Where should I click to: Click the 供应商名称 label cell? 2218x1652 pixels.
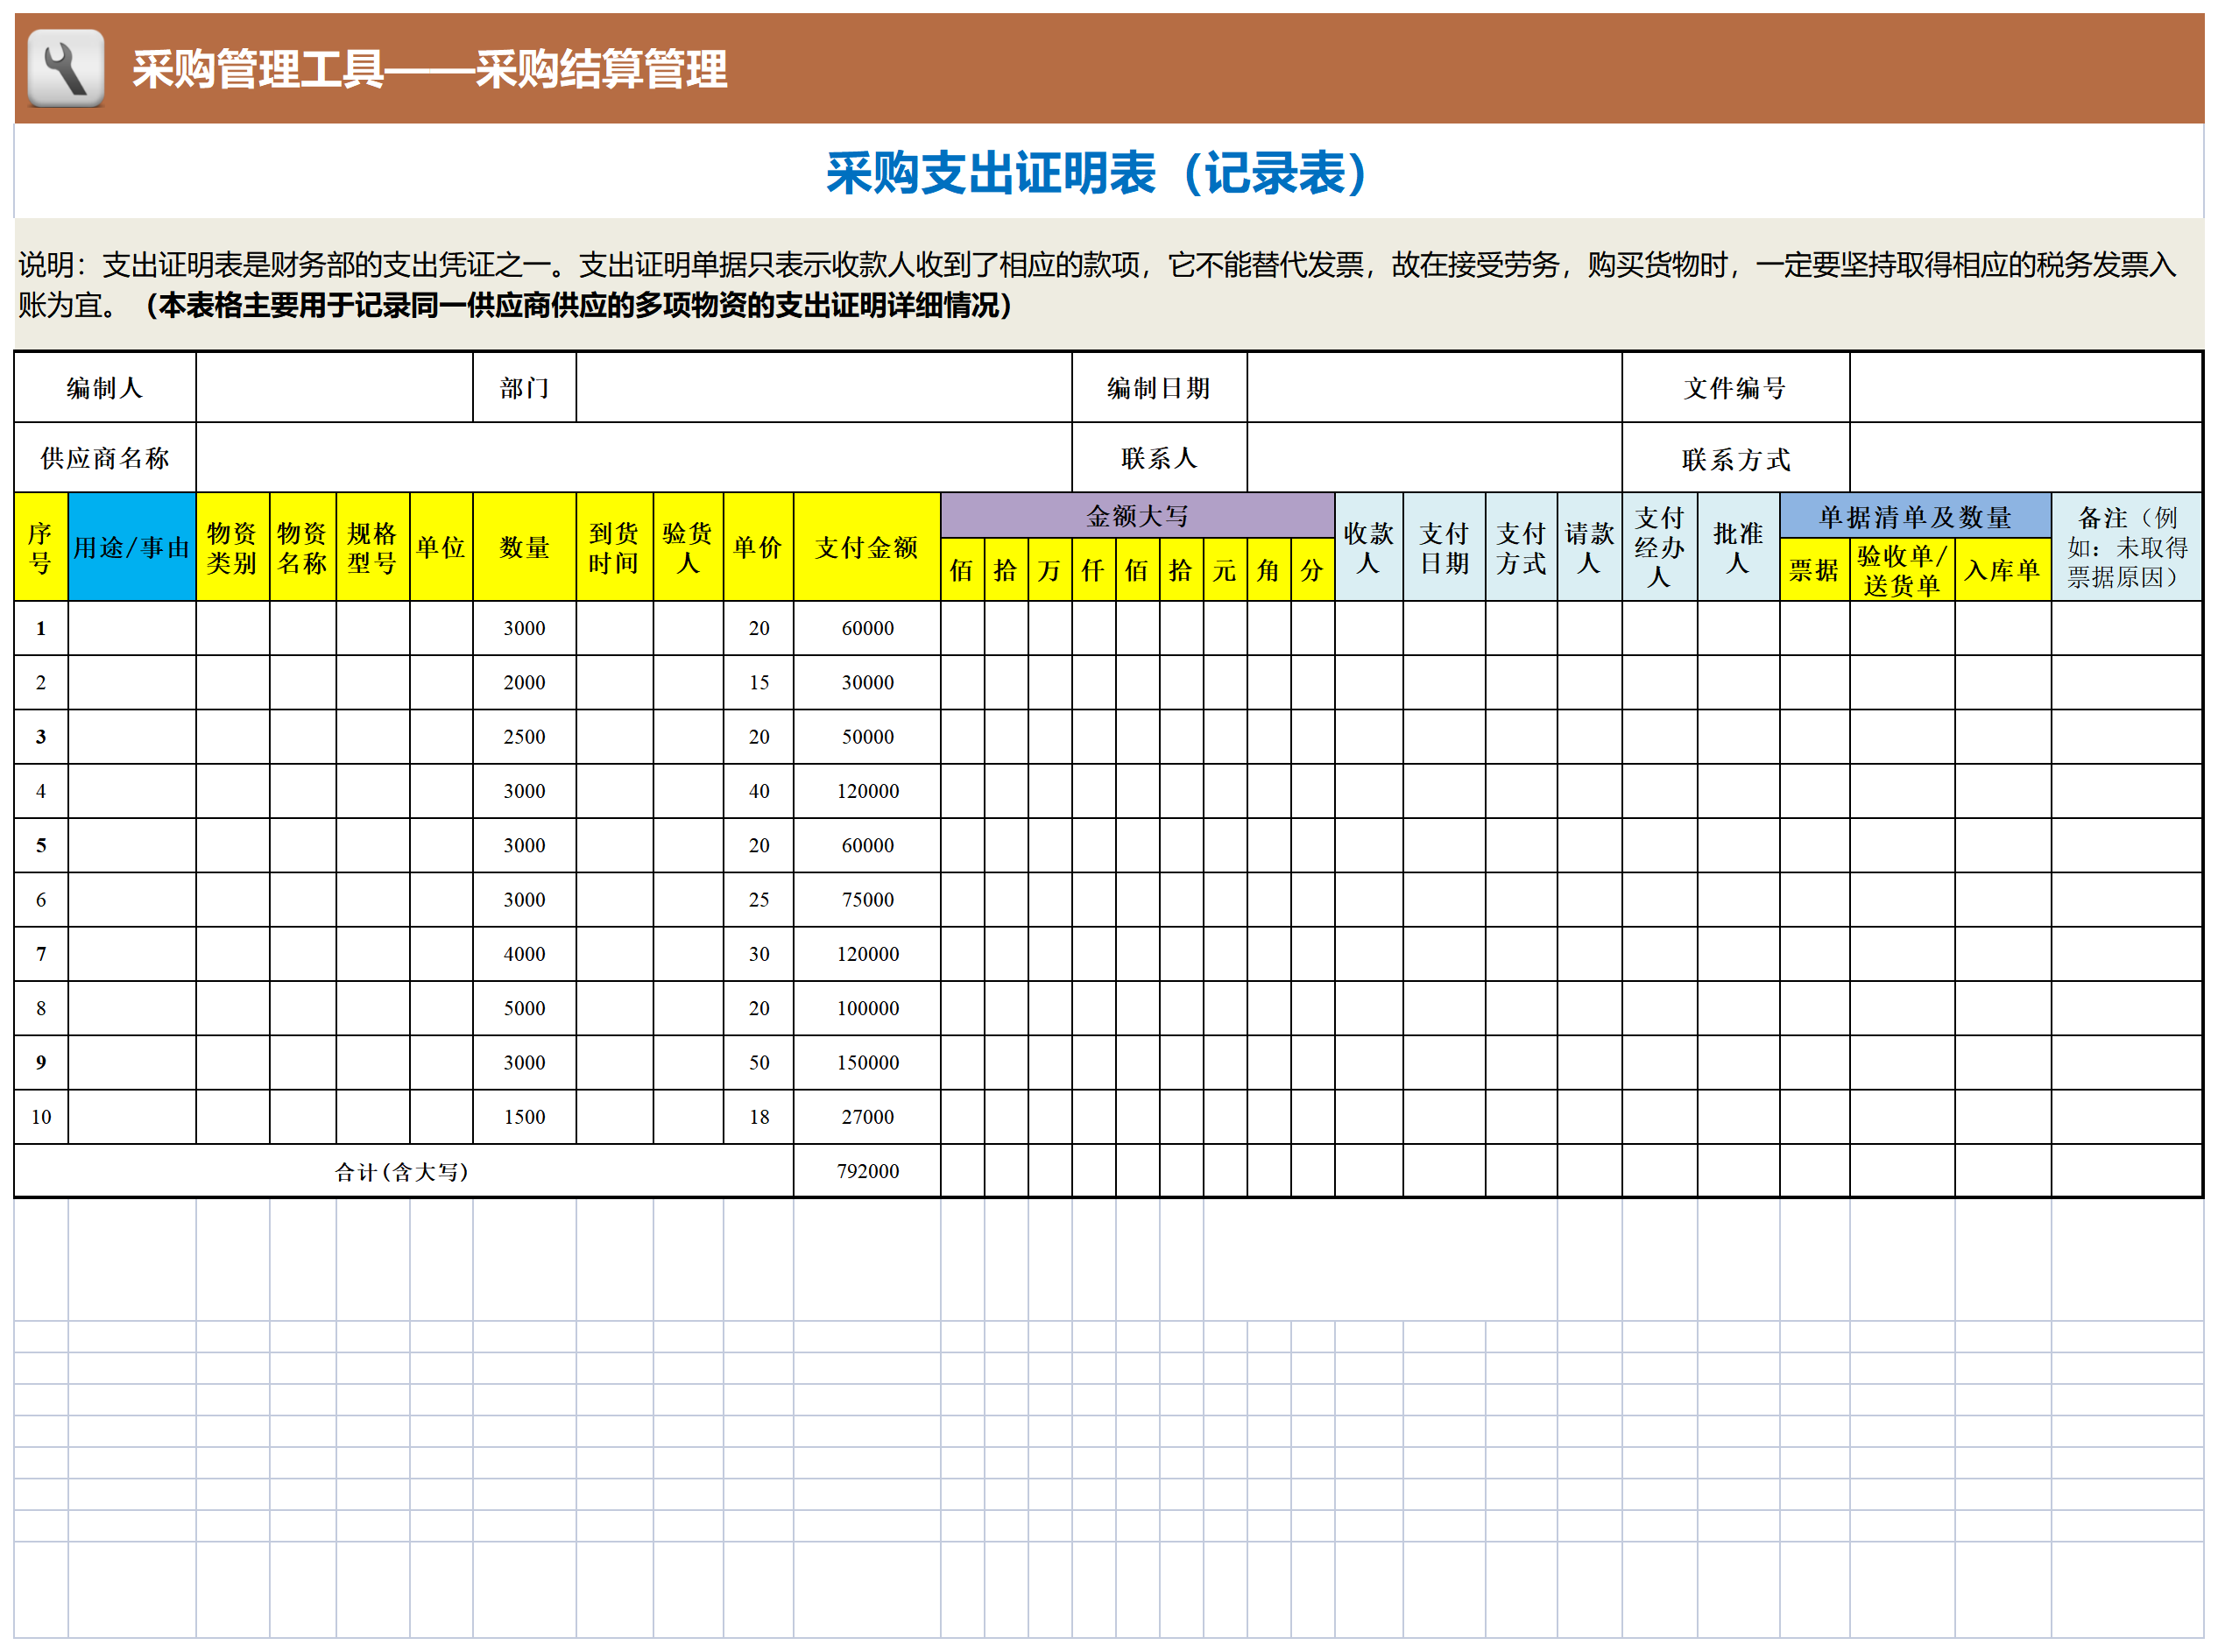(x=105, y=457)
